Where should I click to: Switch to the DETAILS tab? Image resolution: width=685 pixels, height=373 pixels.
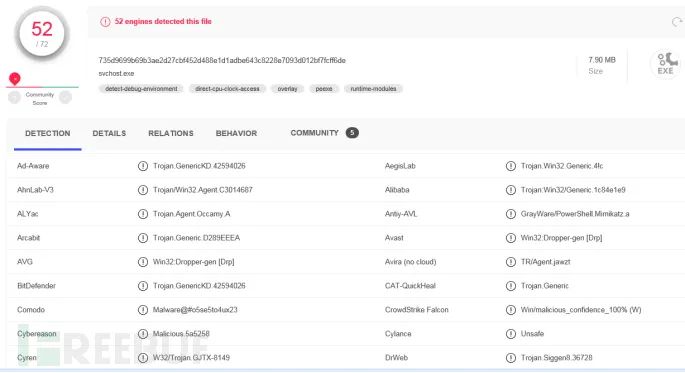click(109, 133)
